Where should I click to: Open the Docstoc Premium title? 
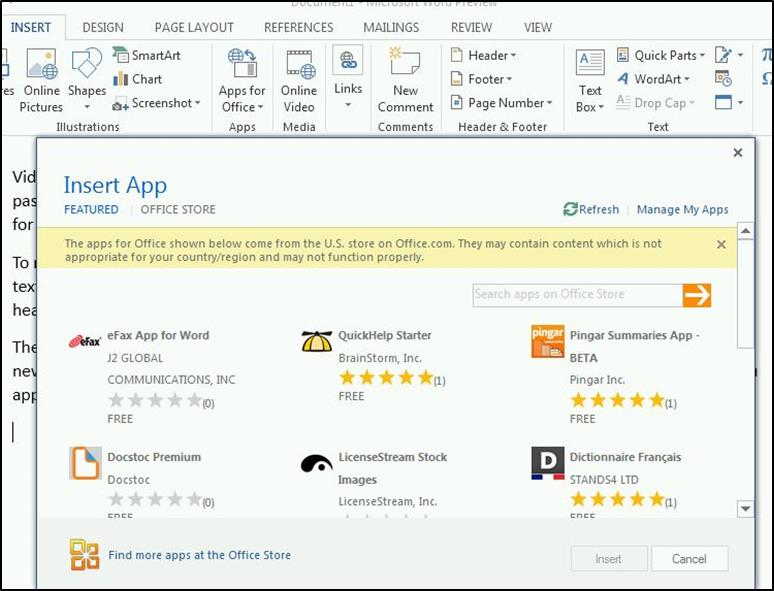click(x=154, y=457)
